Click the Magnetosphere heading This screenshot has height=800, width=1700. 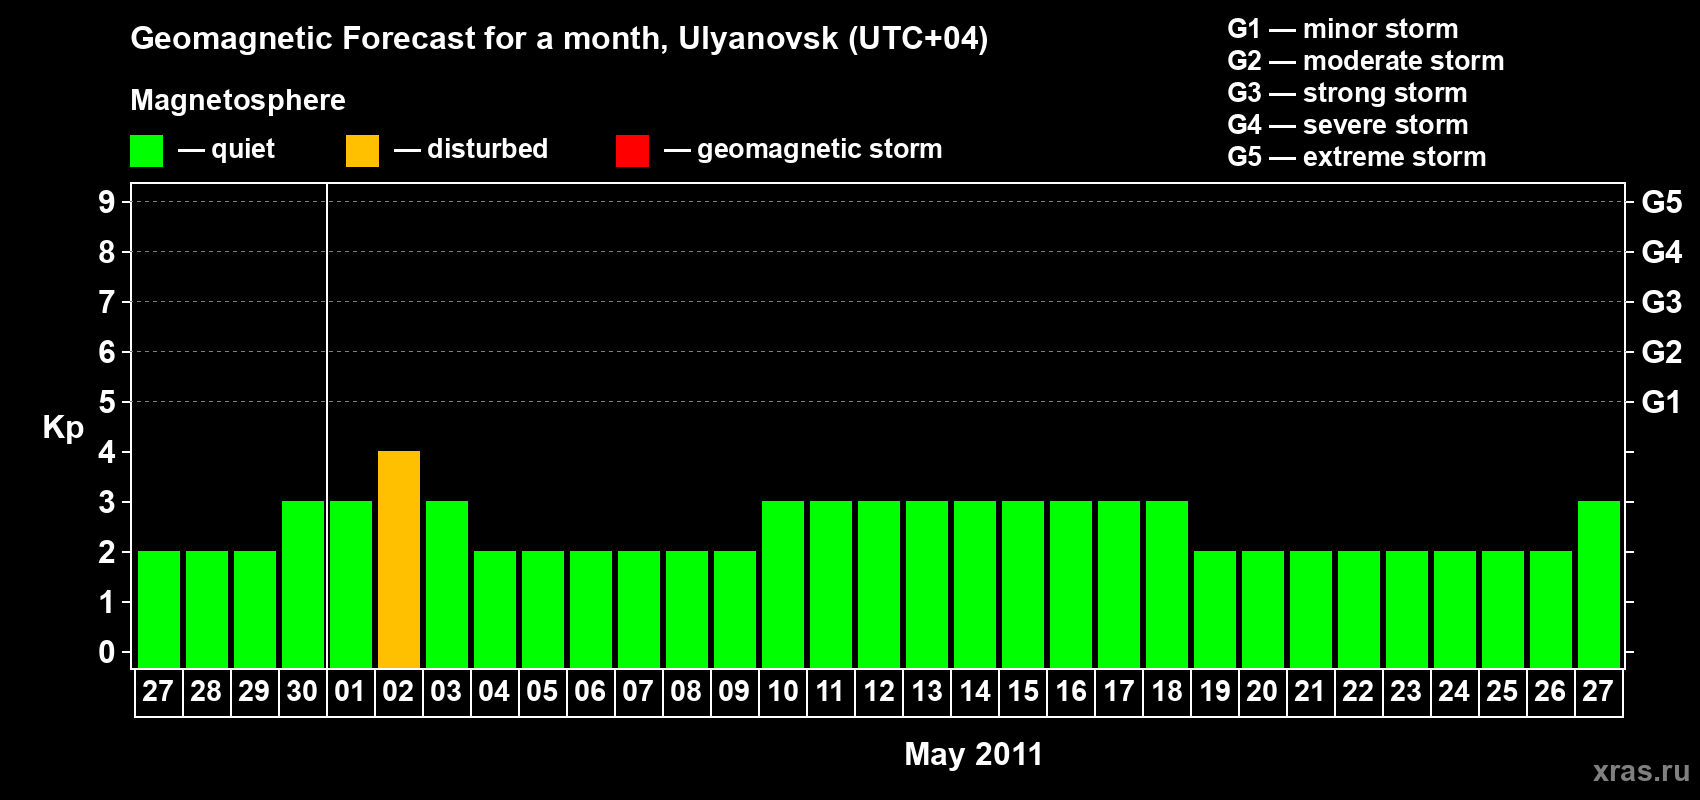238,100
